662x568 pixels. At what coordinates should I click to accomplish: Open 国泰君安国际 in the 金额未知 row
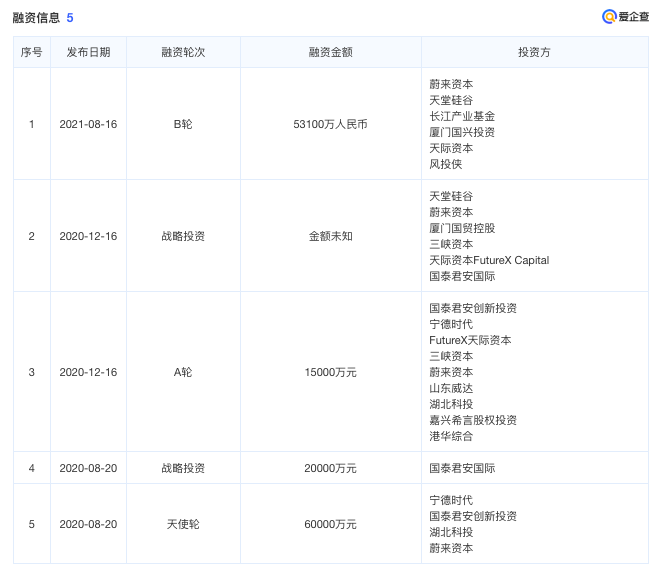click(x=462, y=276)
